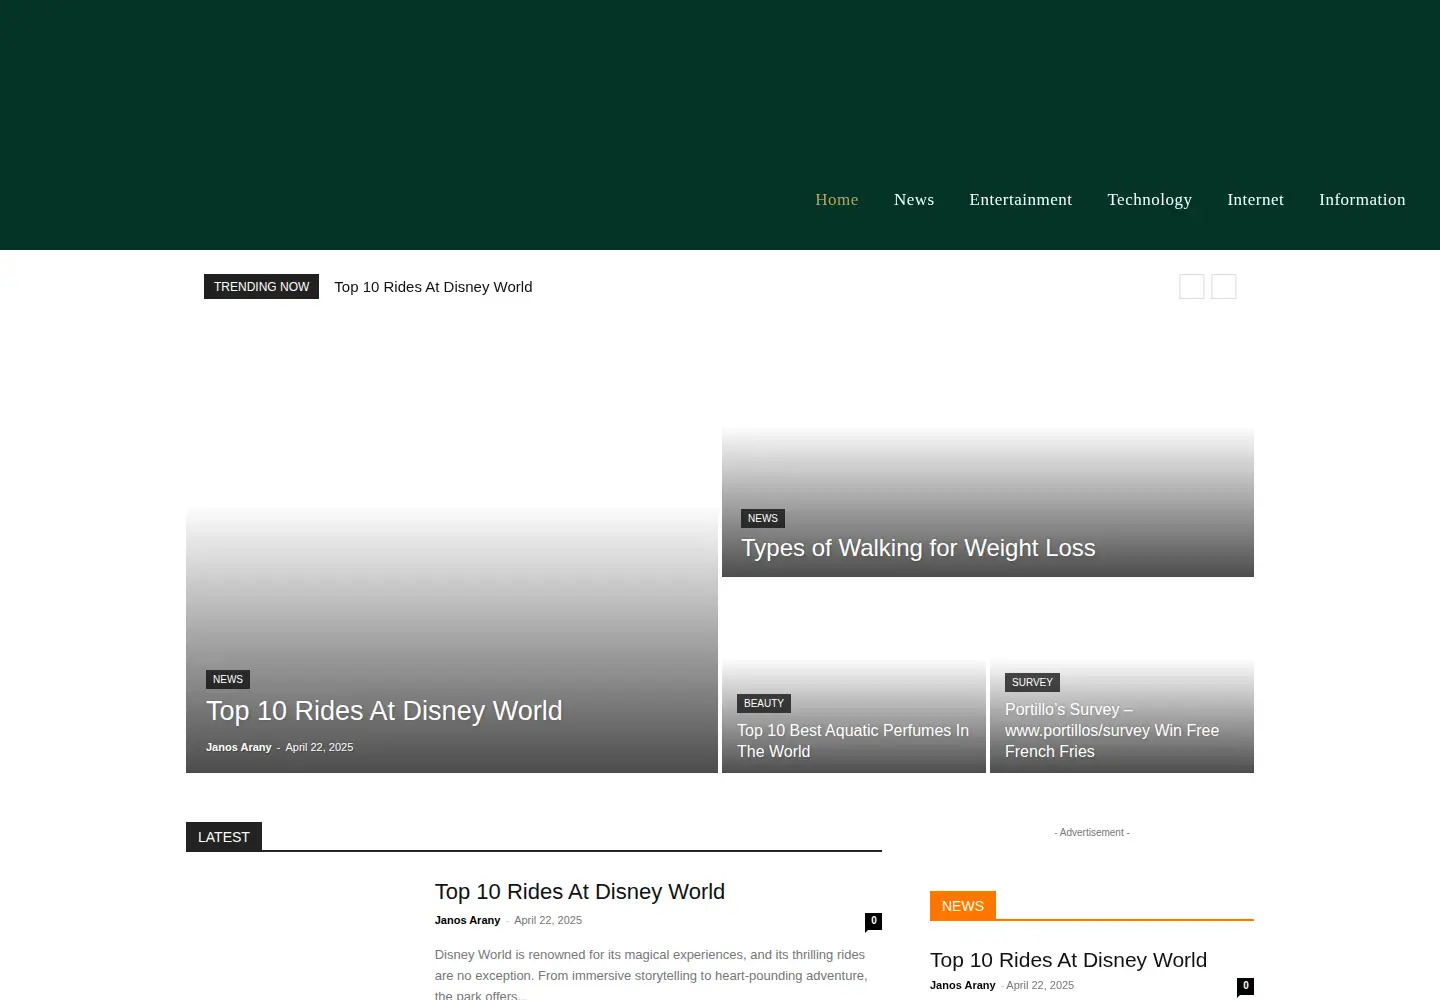
Task: Open comment count badge in News sidebar
Action: pos(1245,986)
